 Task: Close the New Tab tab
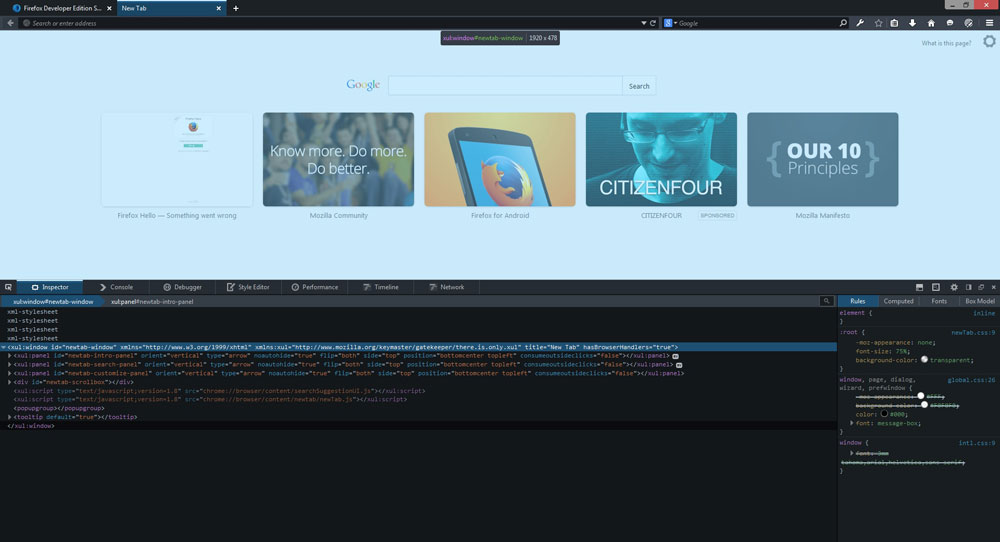pyautogui.click(x=219, y=8)
